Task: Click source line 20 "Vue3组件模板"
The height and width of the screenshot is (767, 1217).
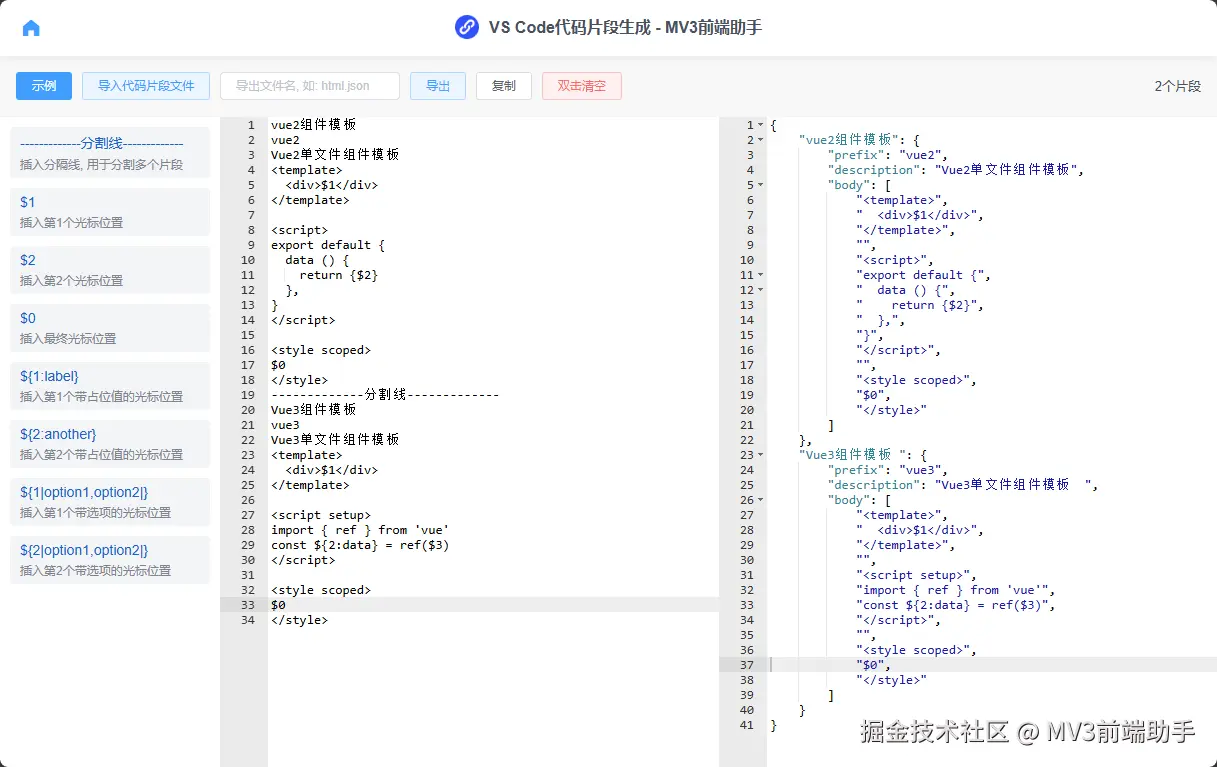Action: point(313,410)
